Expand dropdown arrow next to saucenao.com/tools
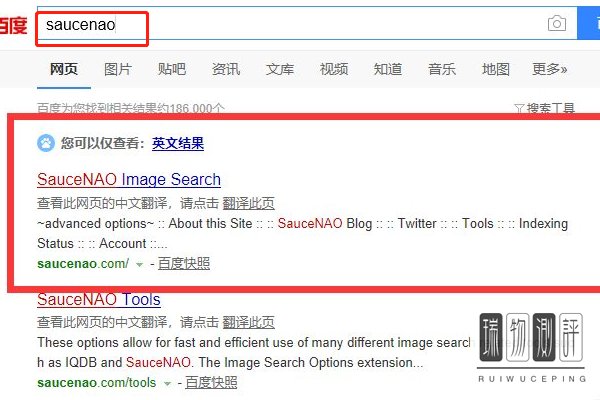This screenshot has width=600, height=400. (x=167, y=384)
